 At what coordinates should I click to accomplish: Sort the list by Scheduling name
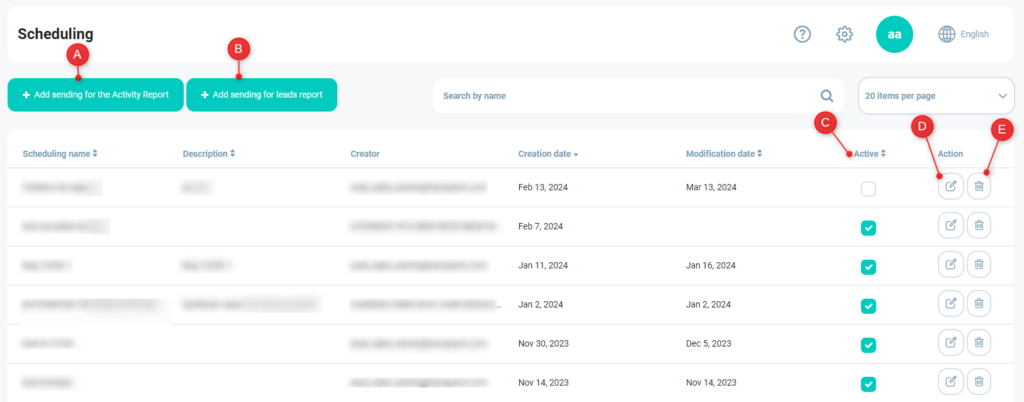pos(60,154)
